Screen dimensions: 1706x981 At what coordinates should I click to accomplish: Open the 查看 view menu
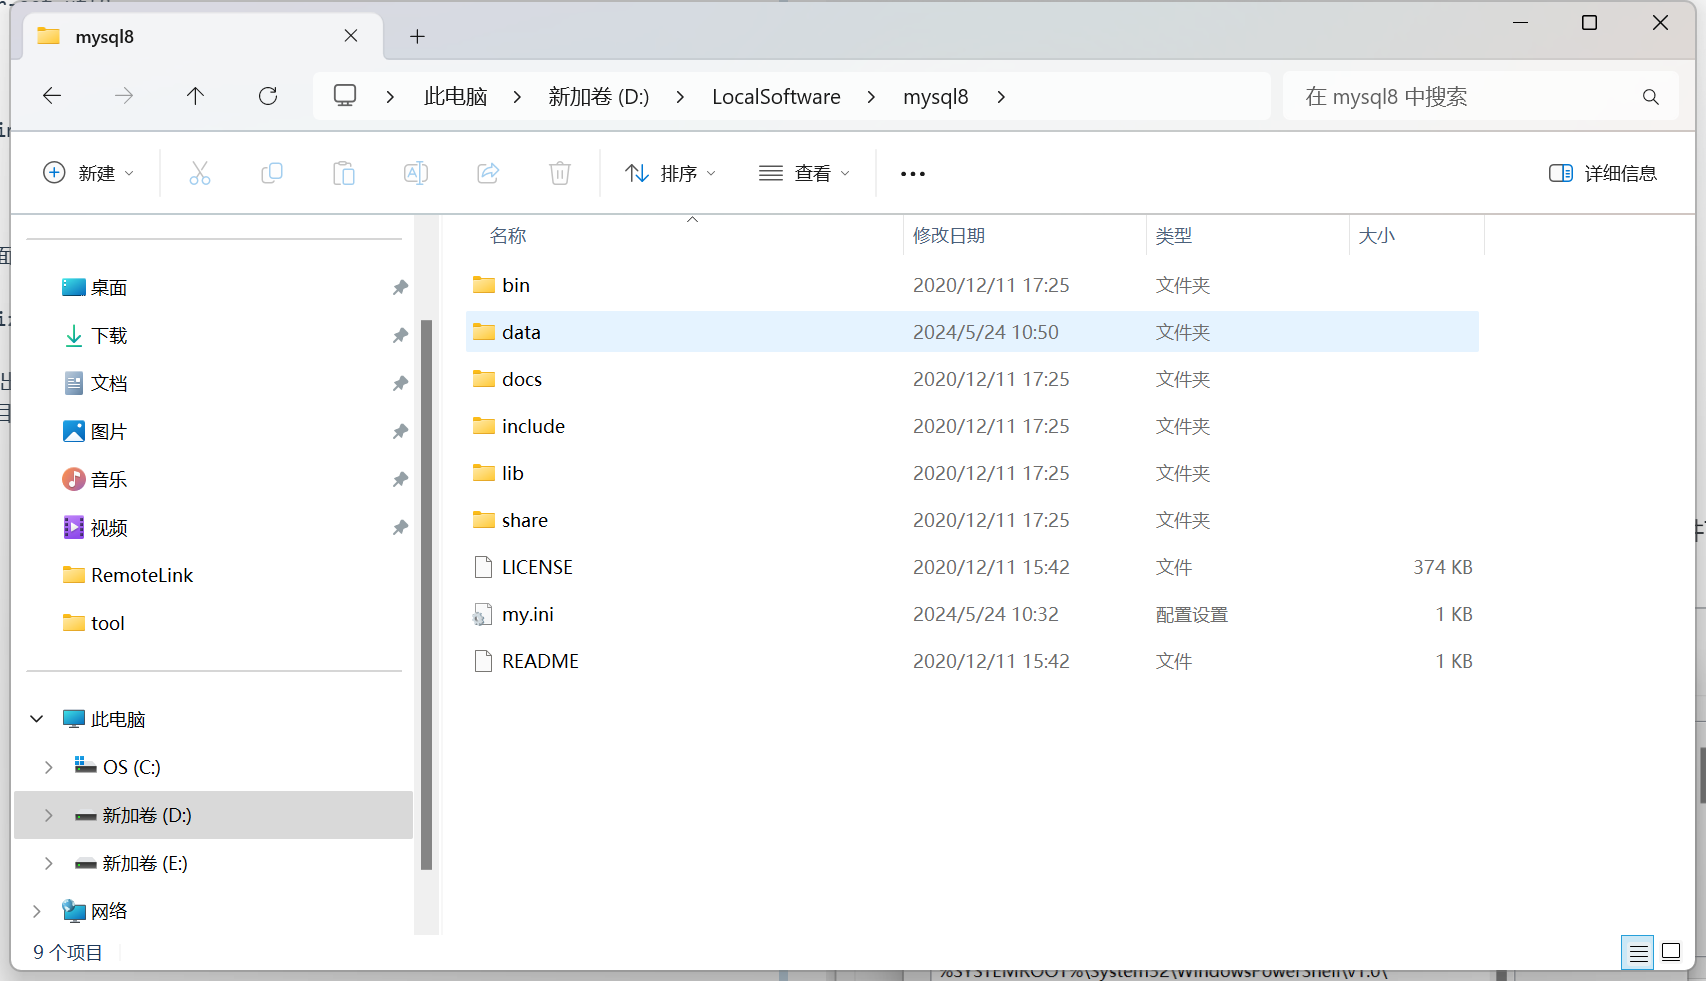click(804, 174)
